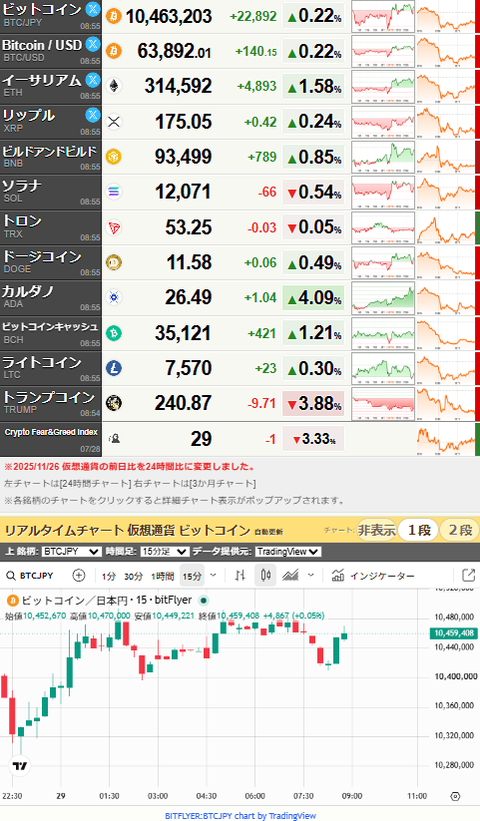Open chart settings gear at time axis
Screen dimensions: 480x821
pos(455,796)
